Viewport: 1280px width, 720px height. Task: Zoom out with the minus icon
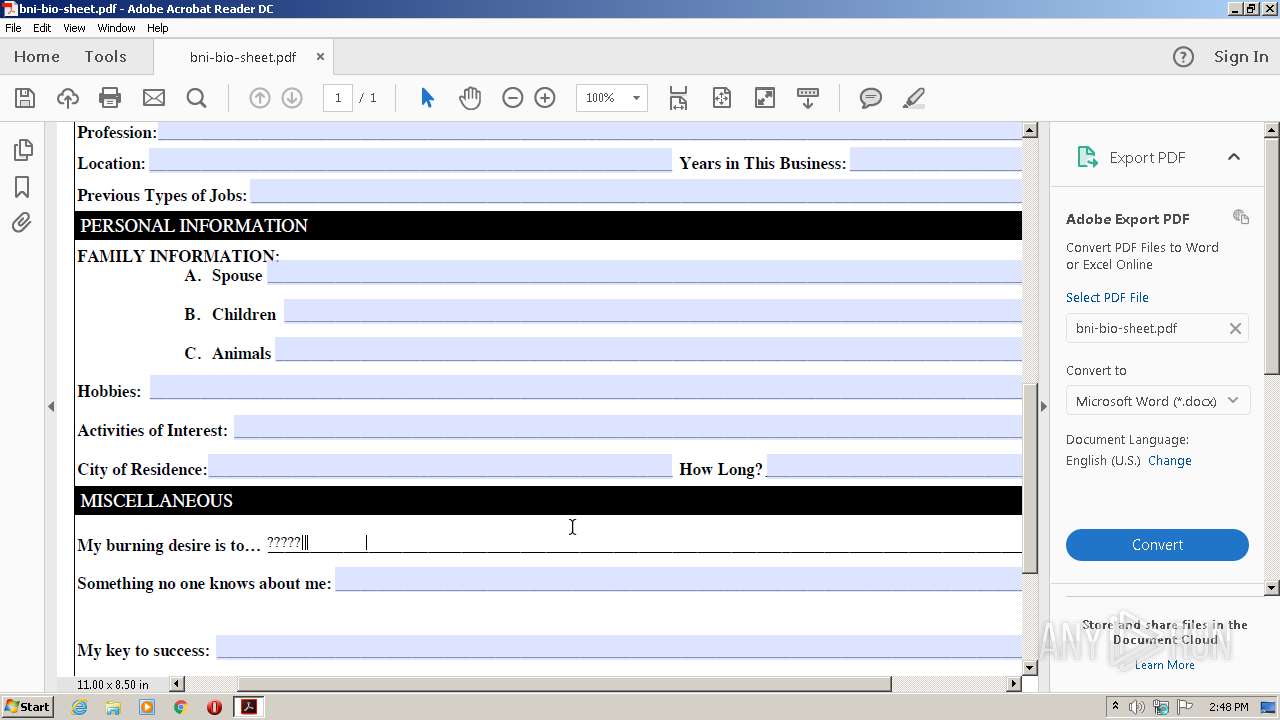(513, 98)
